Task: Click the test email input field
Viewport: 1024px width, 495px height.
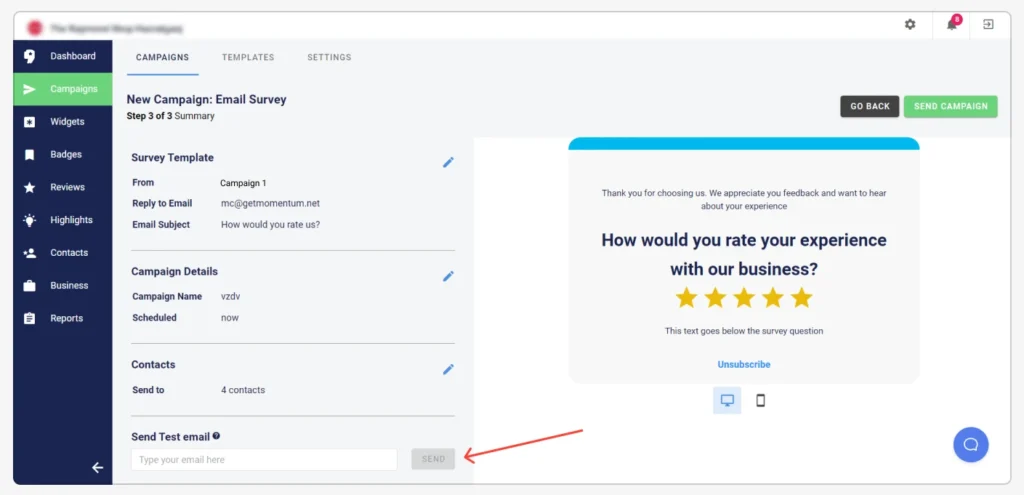Action: point(264,460)
